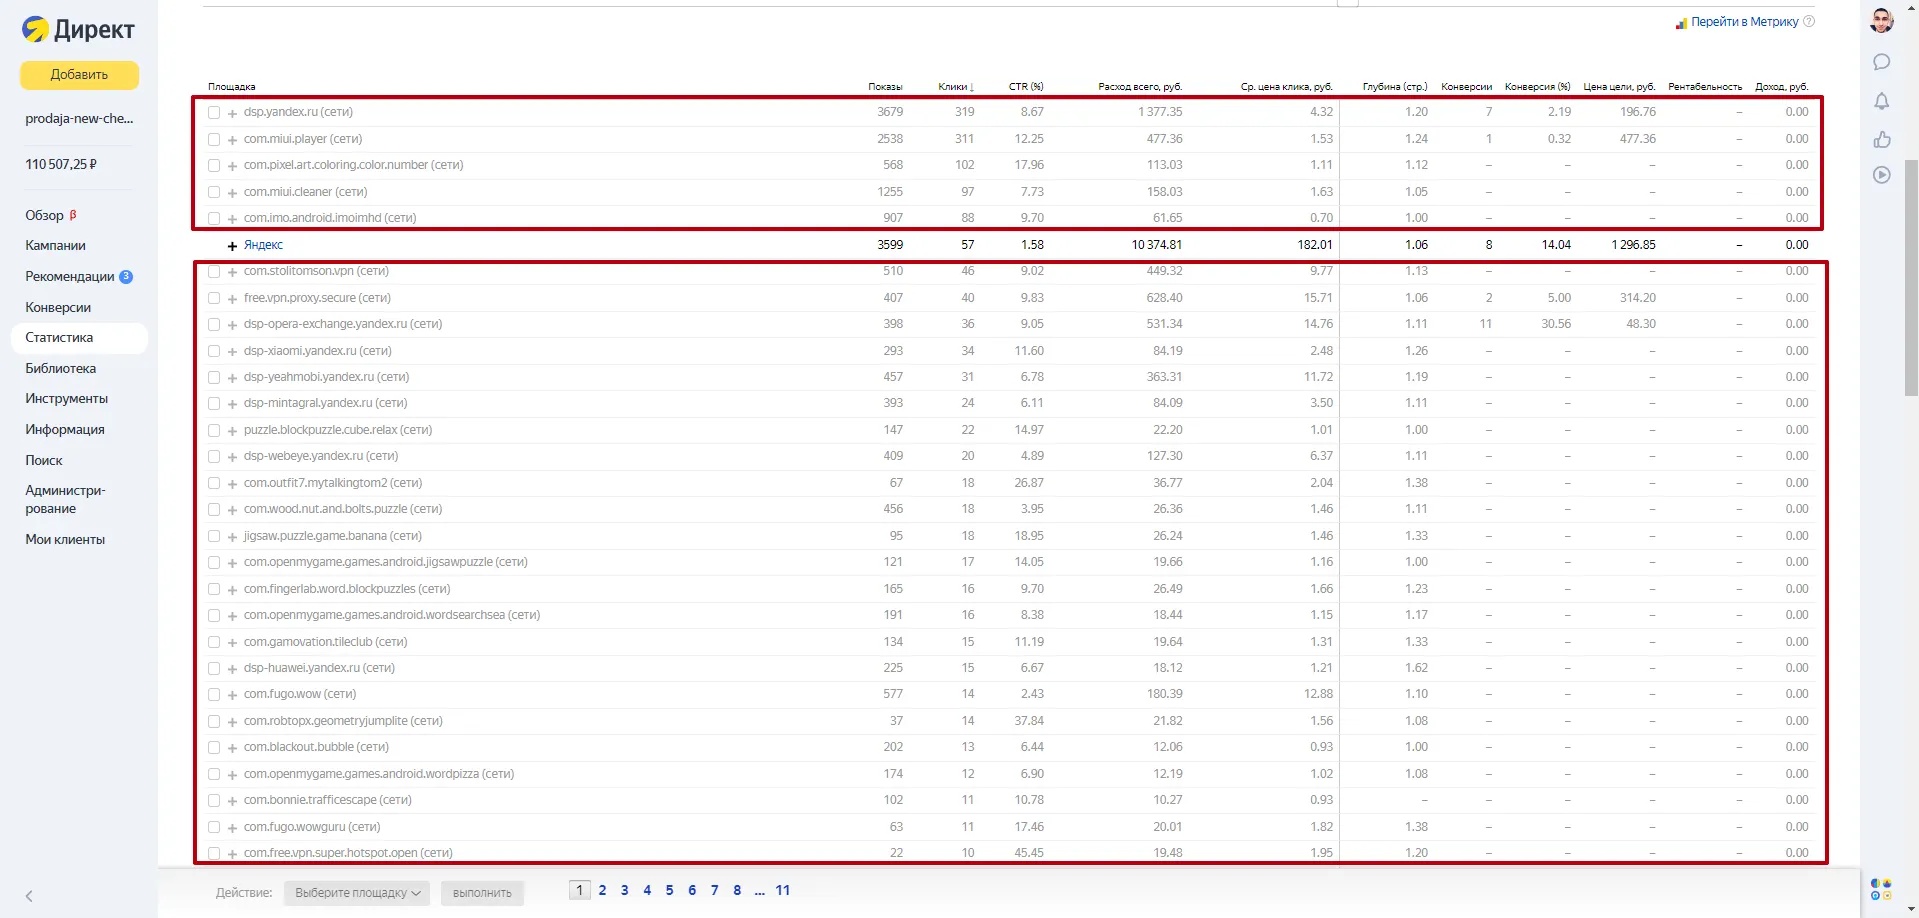The height and width of the screenshot is (918, 1919).
Task: Open Кампании in the sidebar
Action: [55, 245]
